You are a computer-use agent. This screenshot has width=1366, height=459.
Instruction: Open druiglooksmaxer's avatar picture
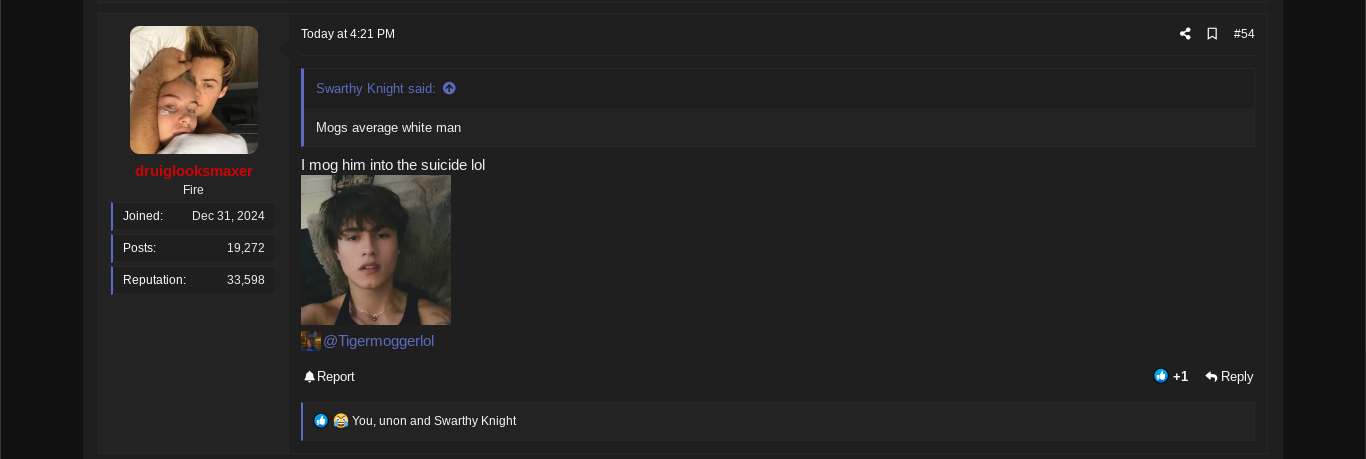click(194, 90)
